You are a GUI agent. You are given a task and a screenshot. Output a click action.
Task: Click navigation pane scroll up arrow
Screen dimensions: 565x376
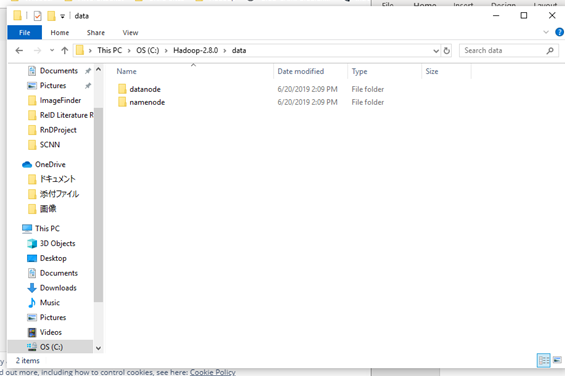(98, 70)
